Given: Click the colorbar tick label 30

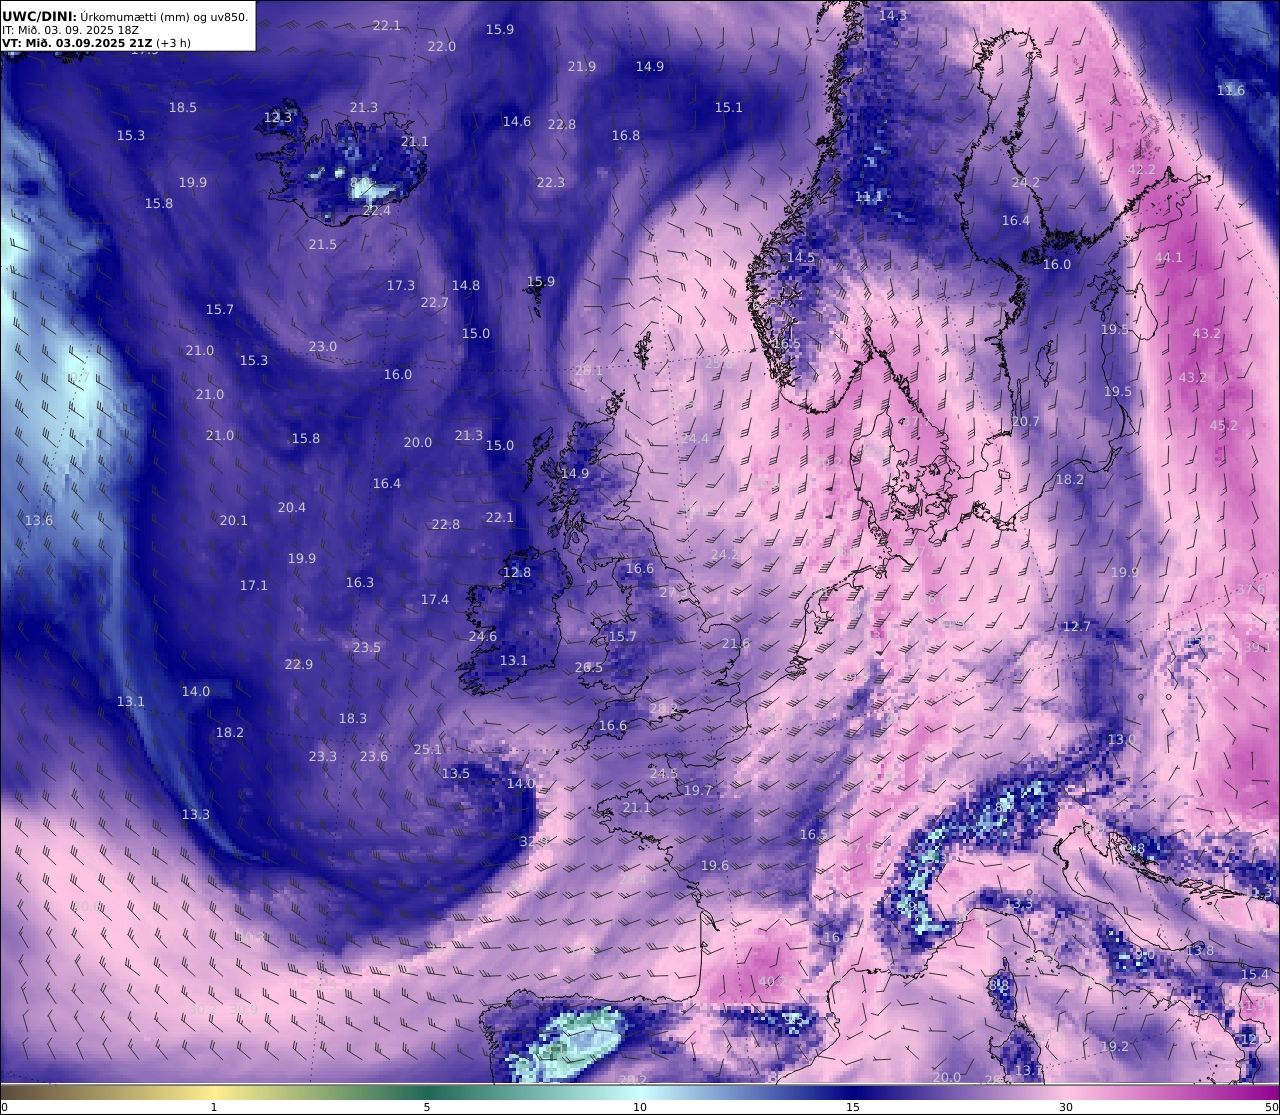Looking at the screenshot, I should tap(1066, 1107).
